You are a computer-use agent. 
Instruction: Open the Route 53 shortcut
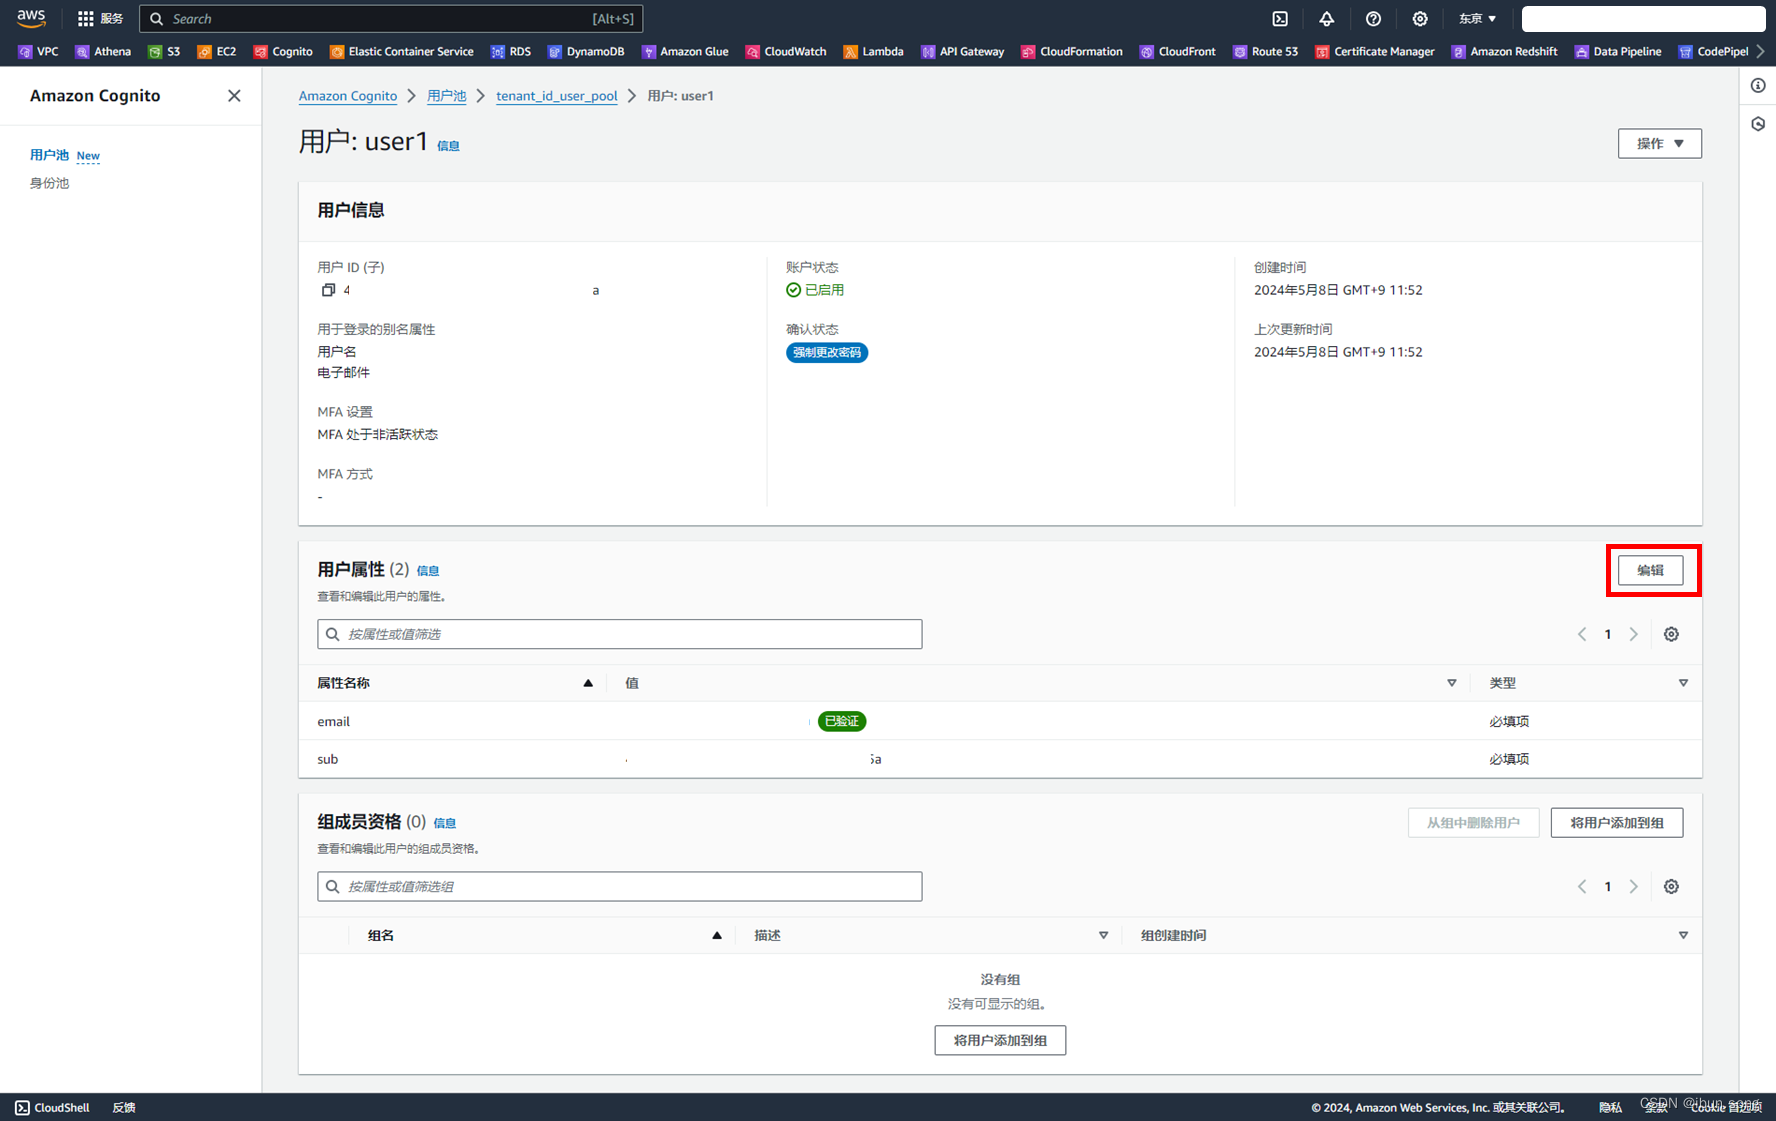pos(1266,52)
